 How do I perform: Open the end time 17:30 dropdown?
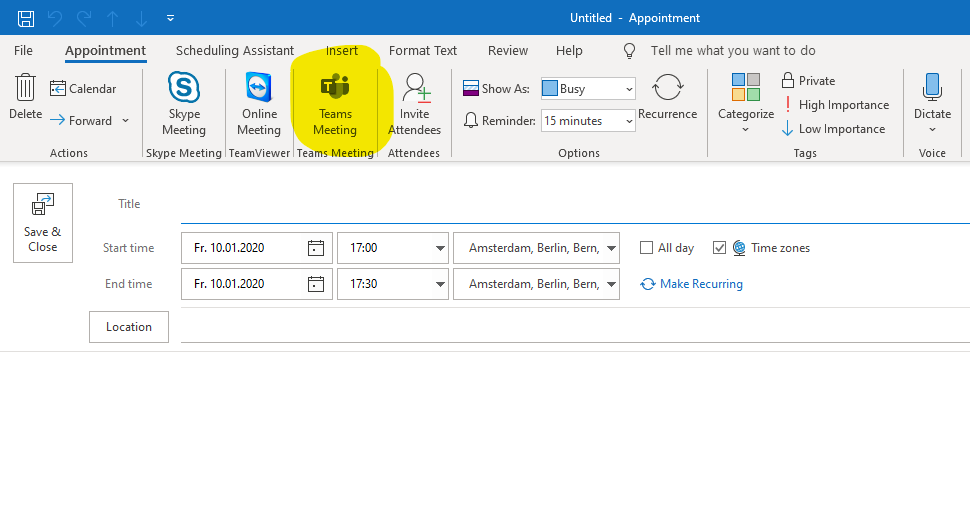point(440,284)
